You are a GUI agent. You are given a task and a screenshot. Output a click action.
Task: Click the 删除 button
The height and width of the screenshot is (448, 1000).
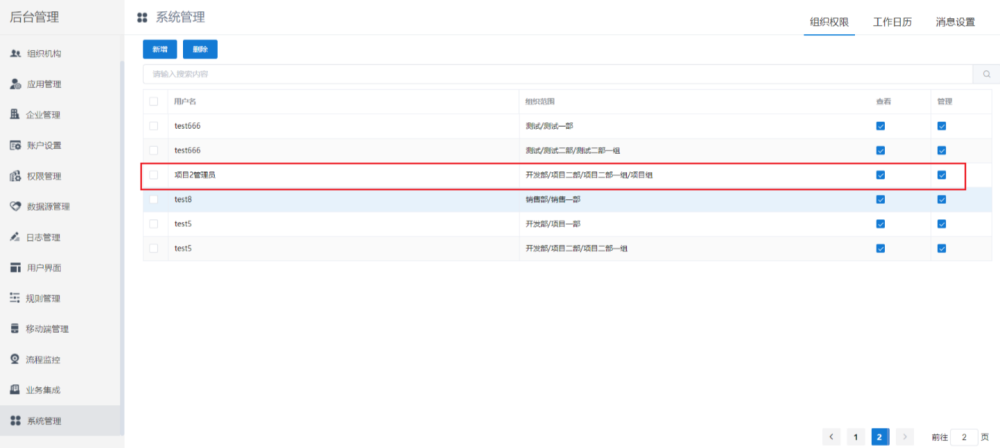[x=200, y=48]
